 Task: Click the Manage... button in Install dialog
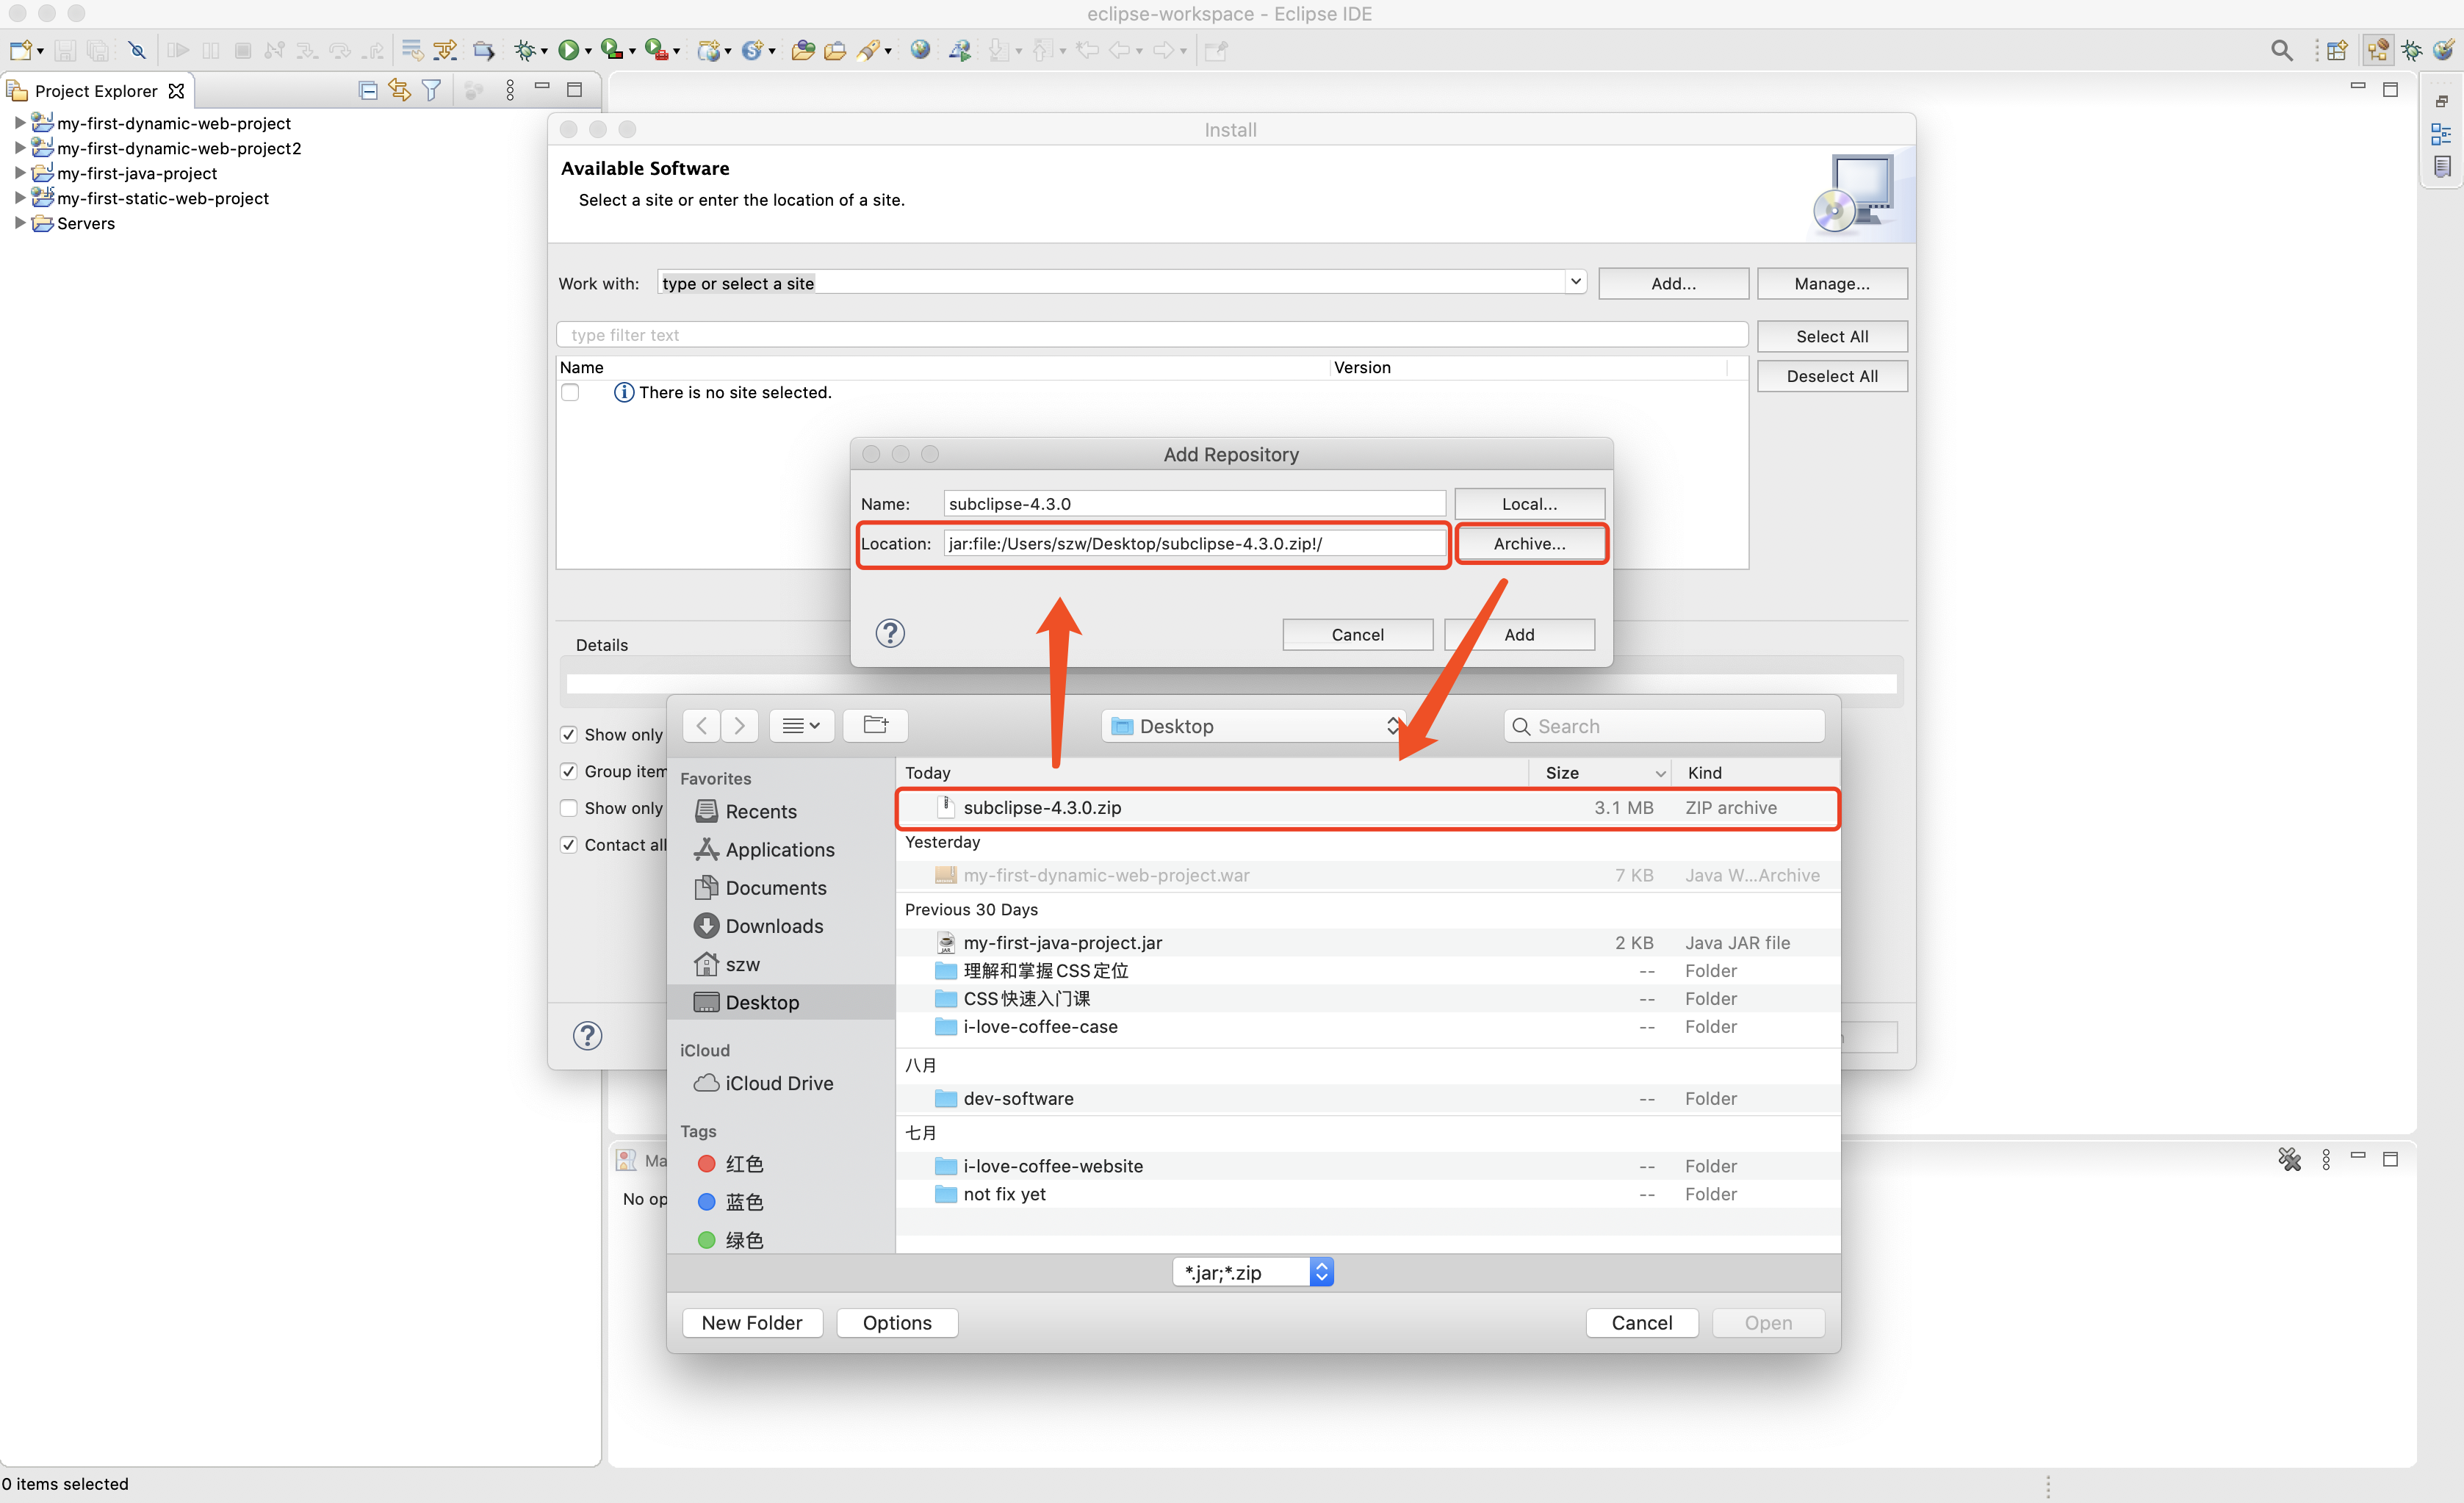point(1832,283)
